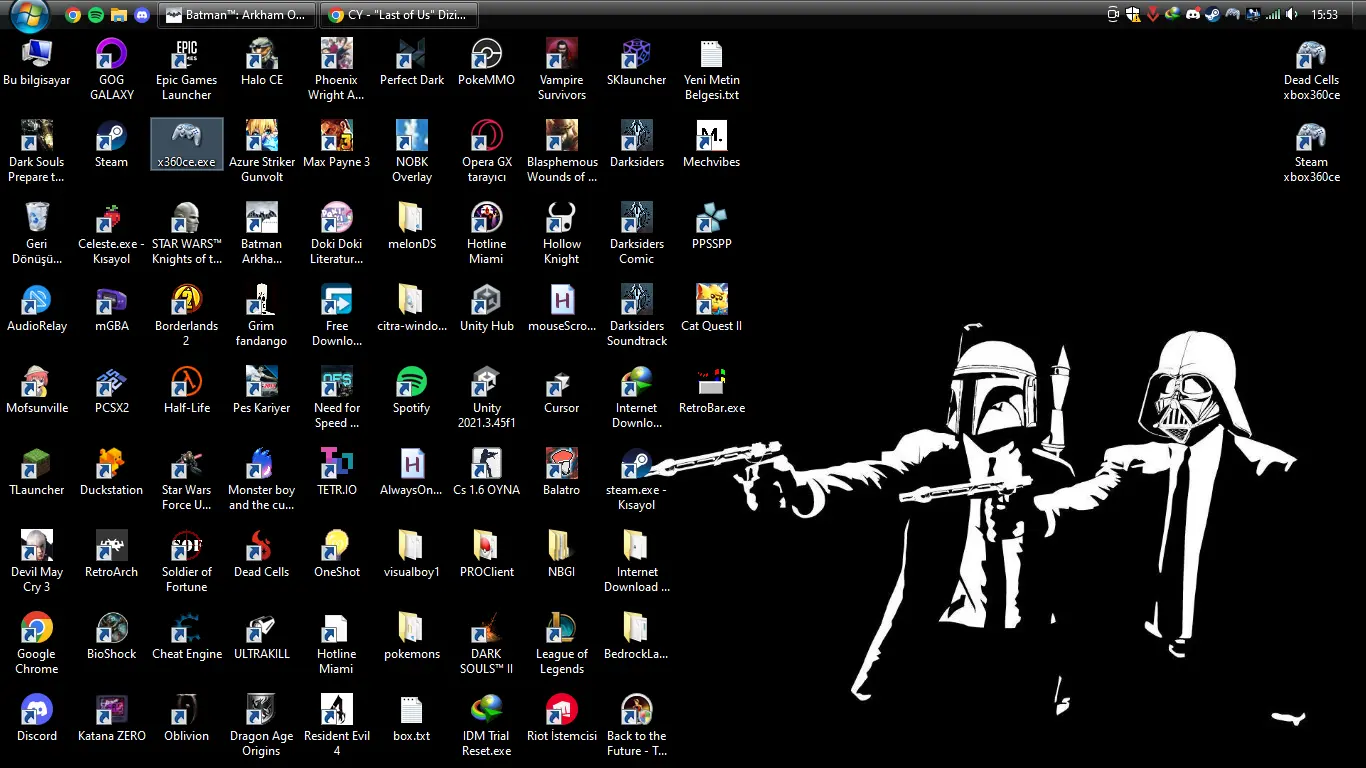Select the Hollow Knight shortcut
1366x768 pixels.
coord(562,233)
